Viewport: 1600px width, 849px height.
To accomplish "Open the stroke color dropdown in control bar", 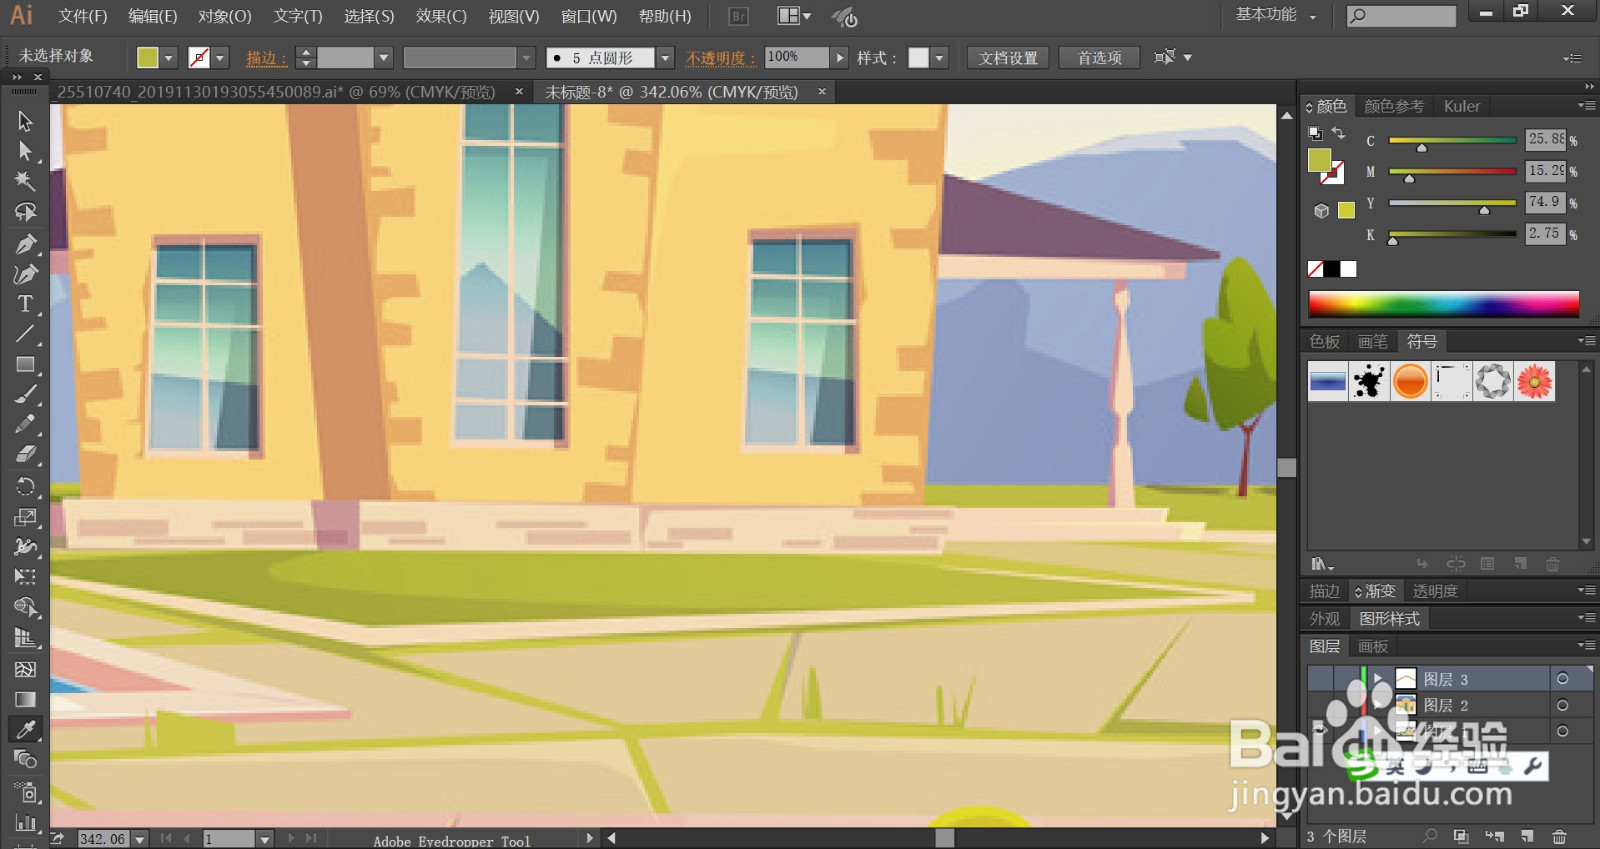I will [220, 58].
